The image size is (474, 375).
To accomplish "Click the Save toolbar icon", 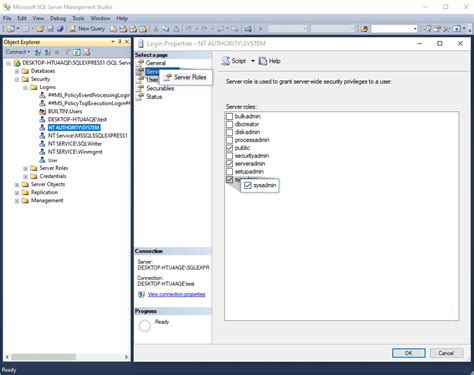I will point(50,29).
